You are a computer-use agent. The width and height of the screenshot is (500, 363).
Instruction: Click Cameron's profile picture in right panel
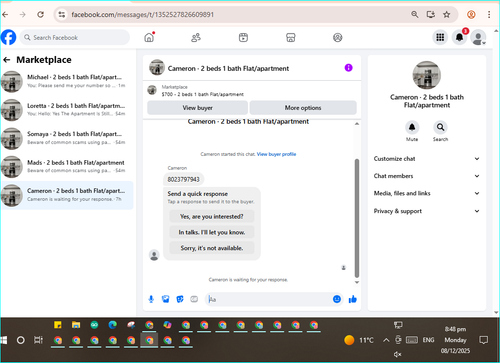coord(427,75)
